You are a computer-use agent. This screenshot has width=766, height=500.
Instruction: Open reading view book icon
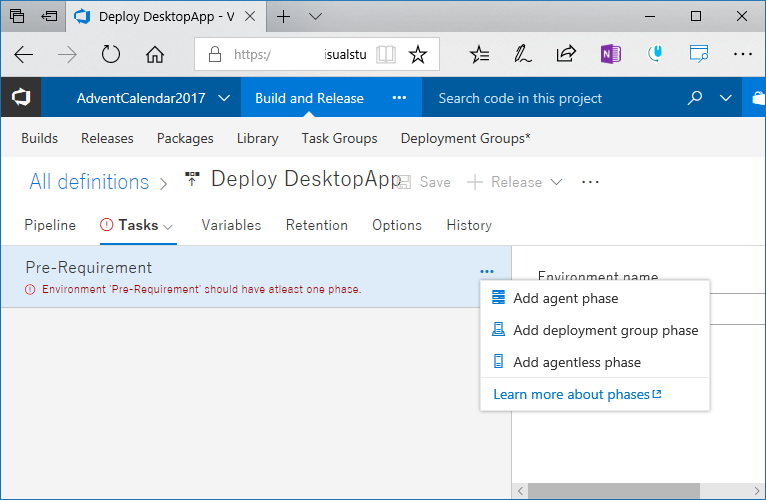(386, 55)
